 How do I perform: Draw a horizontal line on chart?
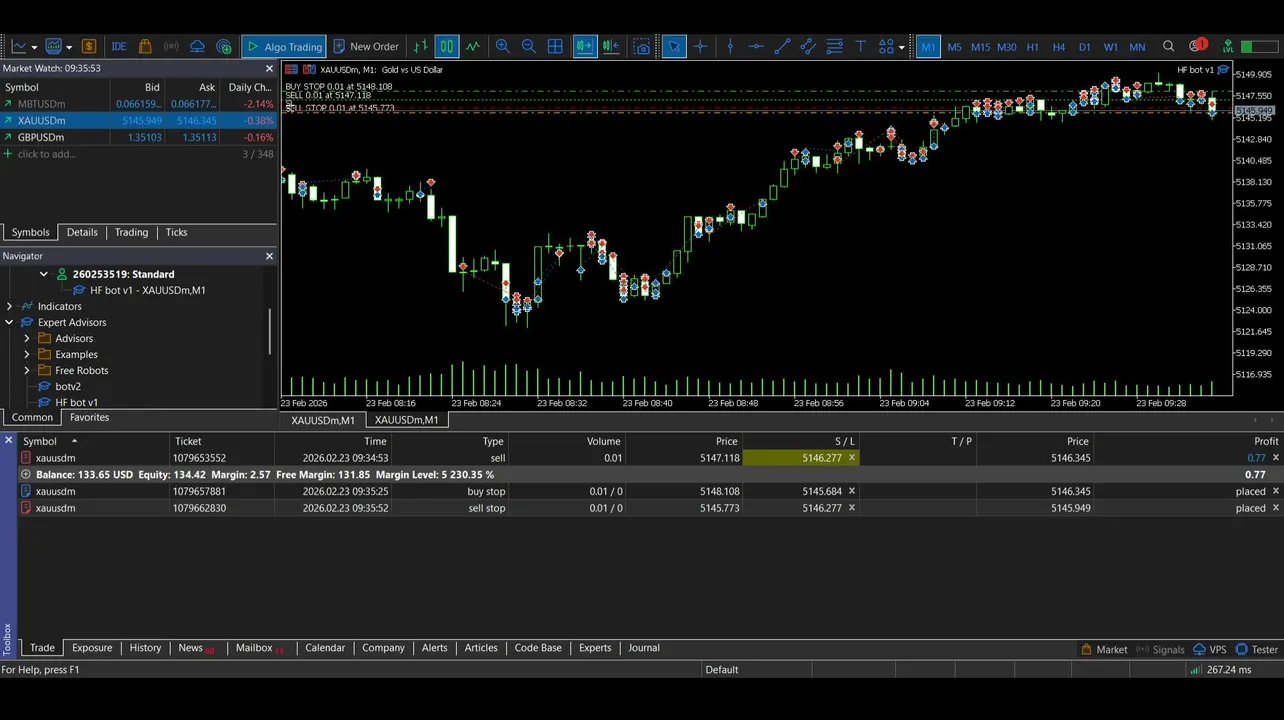click(x=756, y=46)
